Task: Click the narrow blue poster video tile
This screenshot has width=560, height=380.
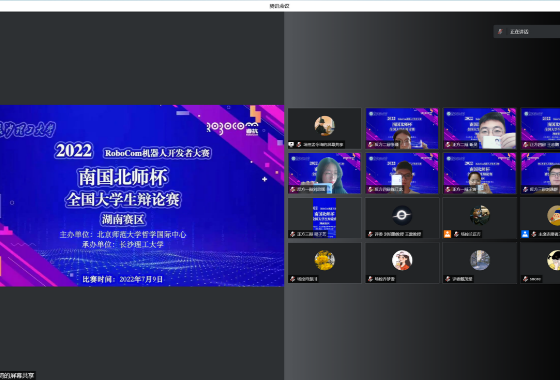Action: point(324,218)
